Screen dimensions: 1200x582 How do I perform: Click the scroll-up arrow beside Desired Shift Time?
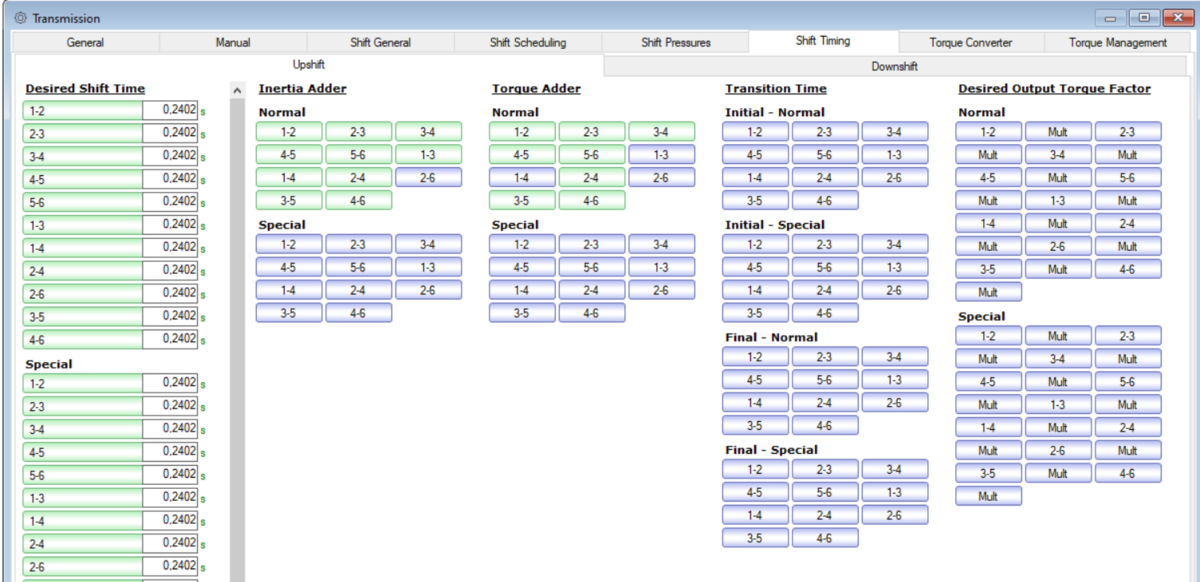(237, 90)
